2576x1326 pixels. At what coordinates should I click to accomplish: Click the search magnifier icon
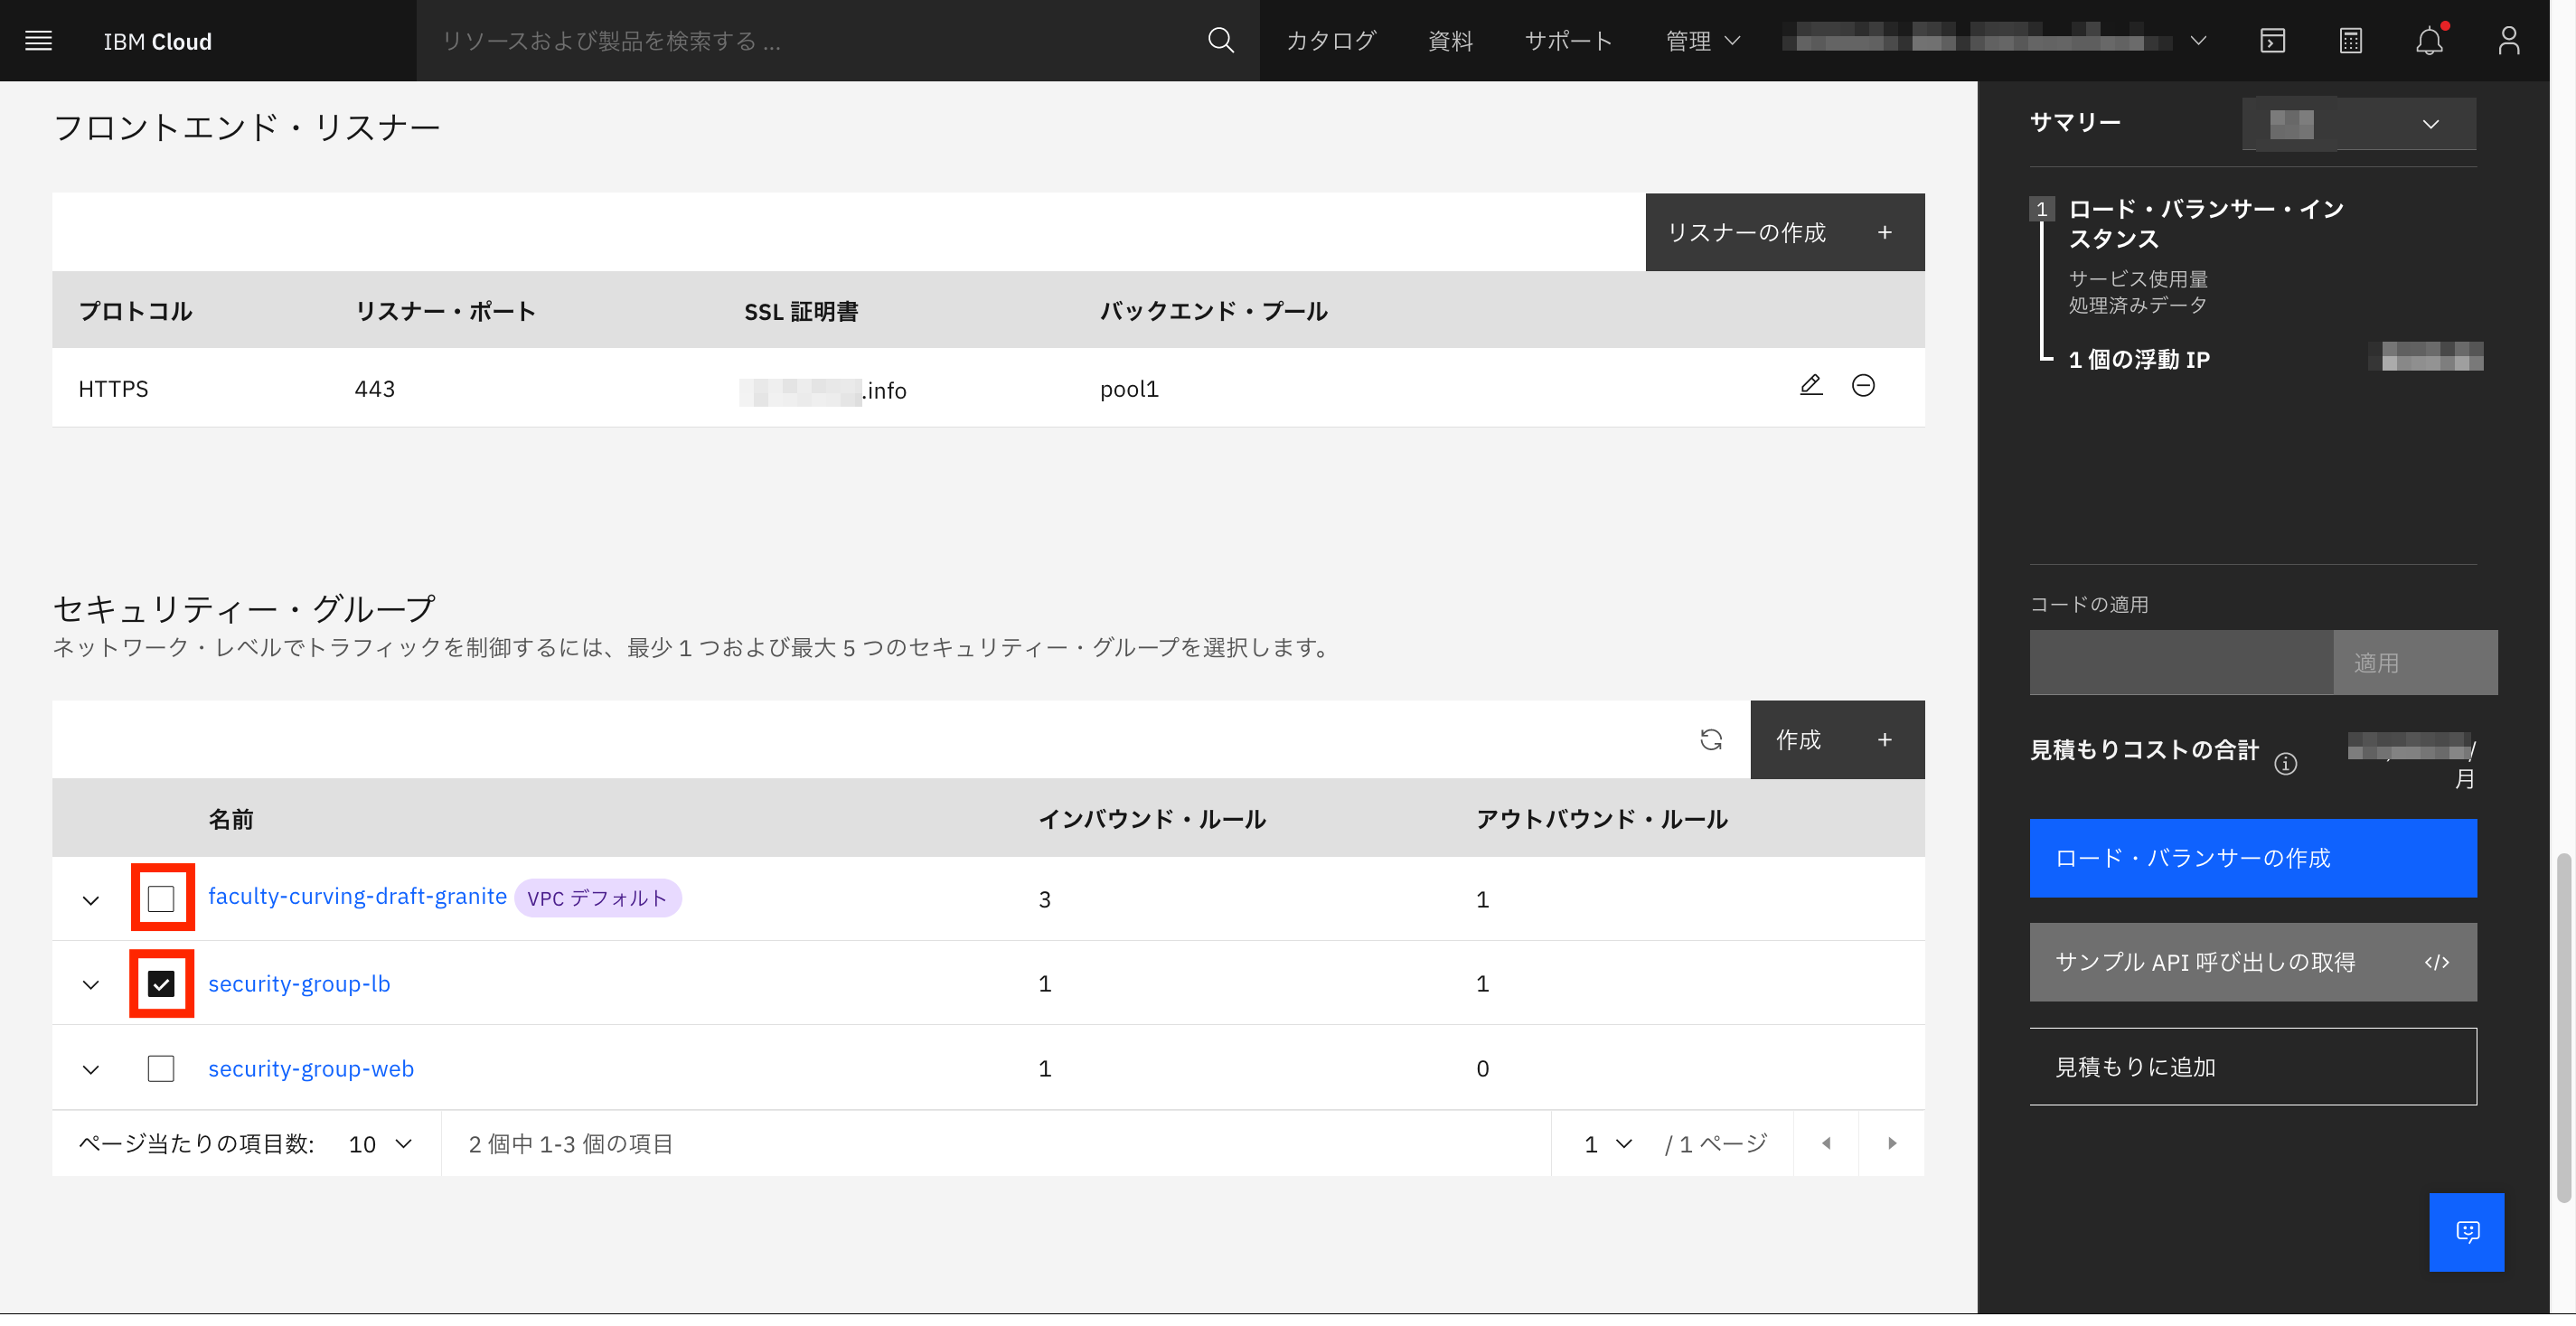[x=1220, y=41]
